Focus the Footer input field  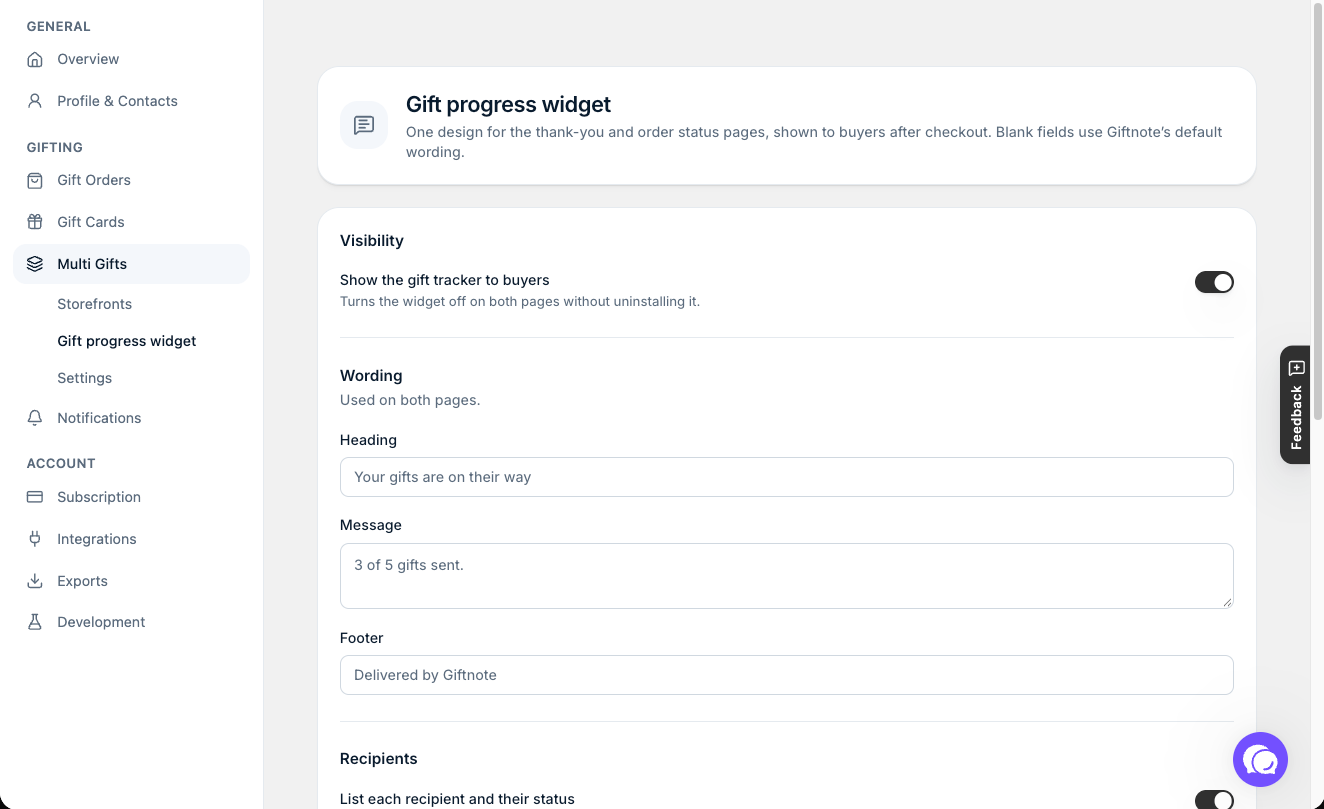coord(786,675)
